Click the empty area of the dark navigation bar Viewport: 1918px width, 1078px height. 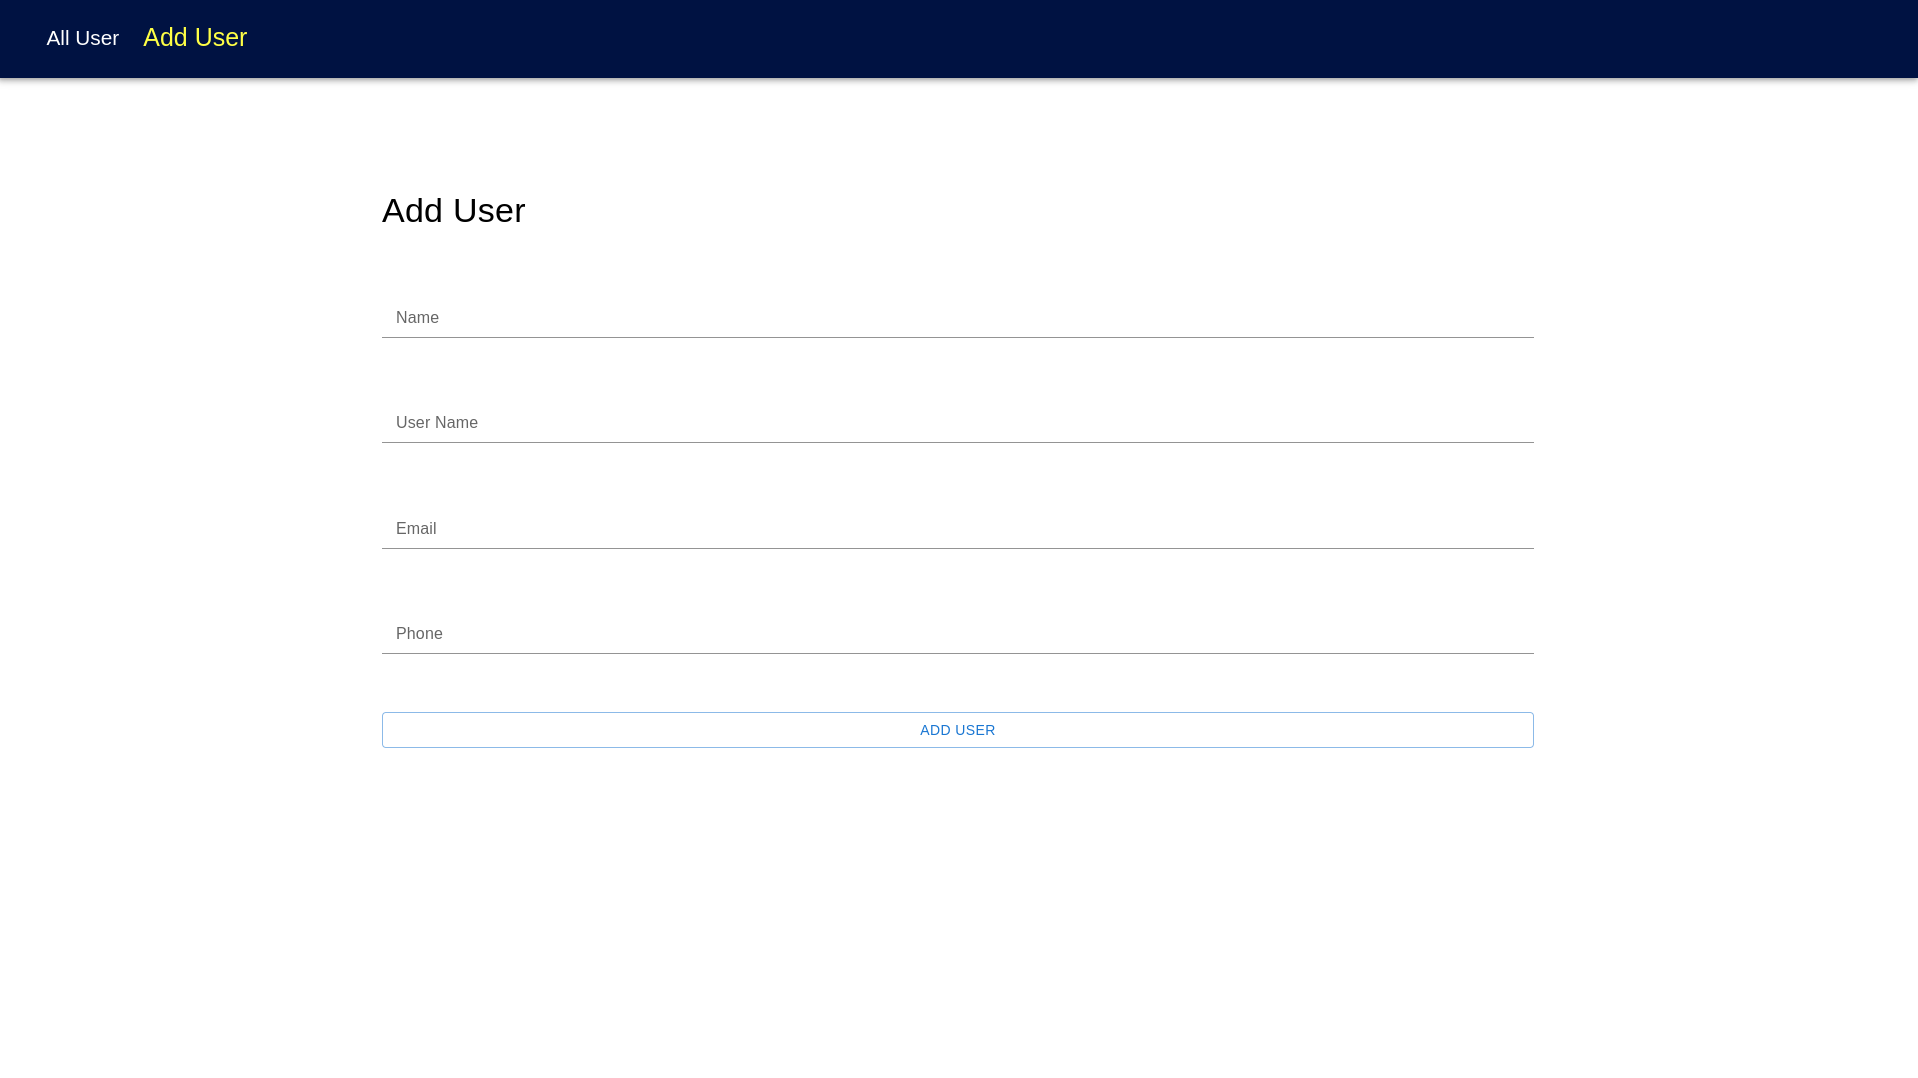pos(1100,38)
